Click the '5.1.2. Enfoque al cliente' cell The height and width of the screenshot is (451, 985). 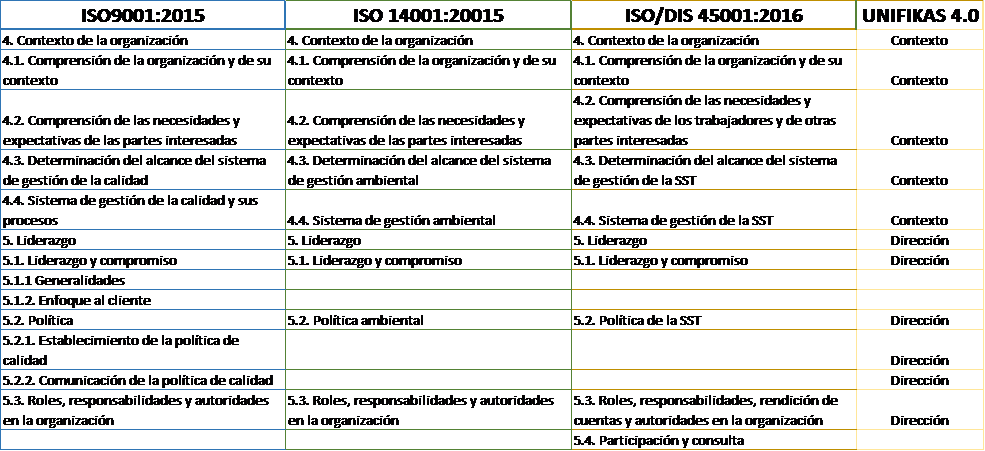point(143,300)
